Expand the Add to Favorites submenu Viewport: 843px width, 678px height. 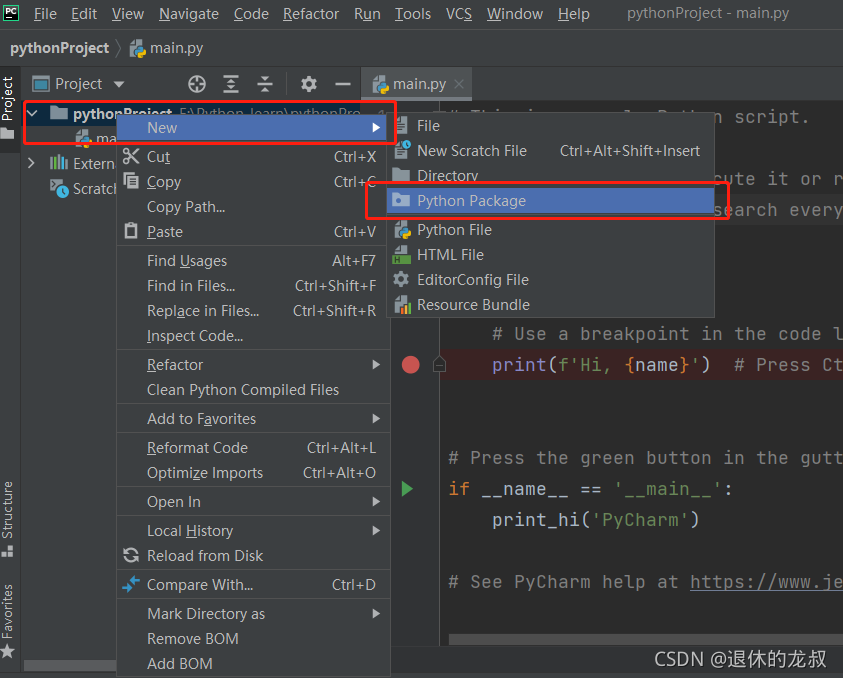[253, 418]
